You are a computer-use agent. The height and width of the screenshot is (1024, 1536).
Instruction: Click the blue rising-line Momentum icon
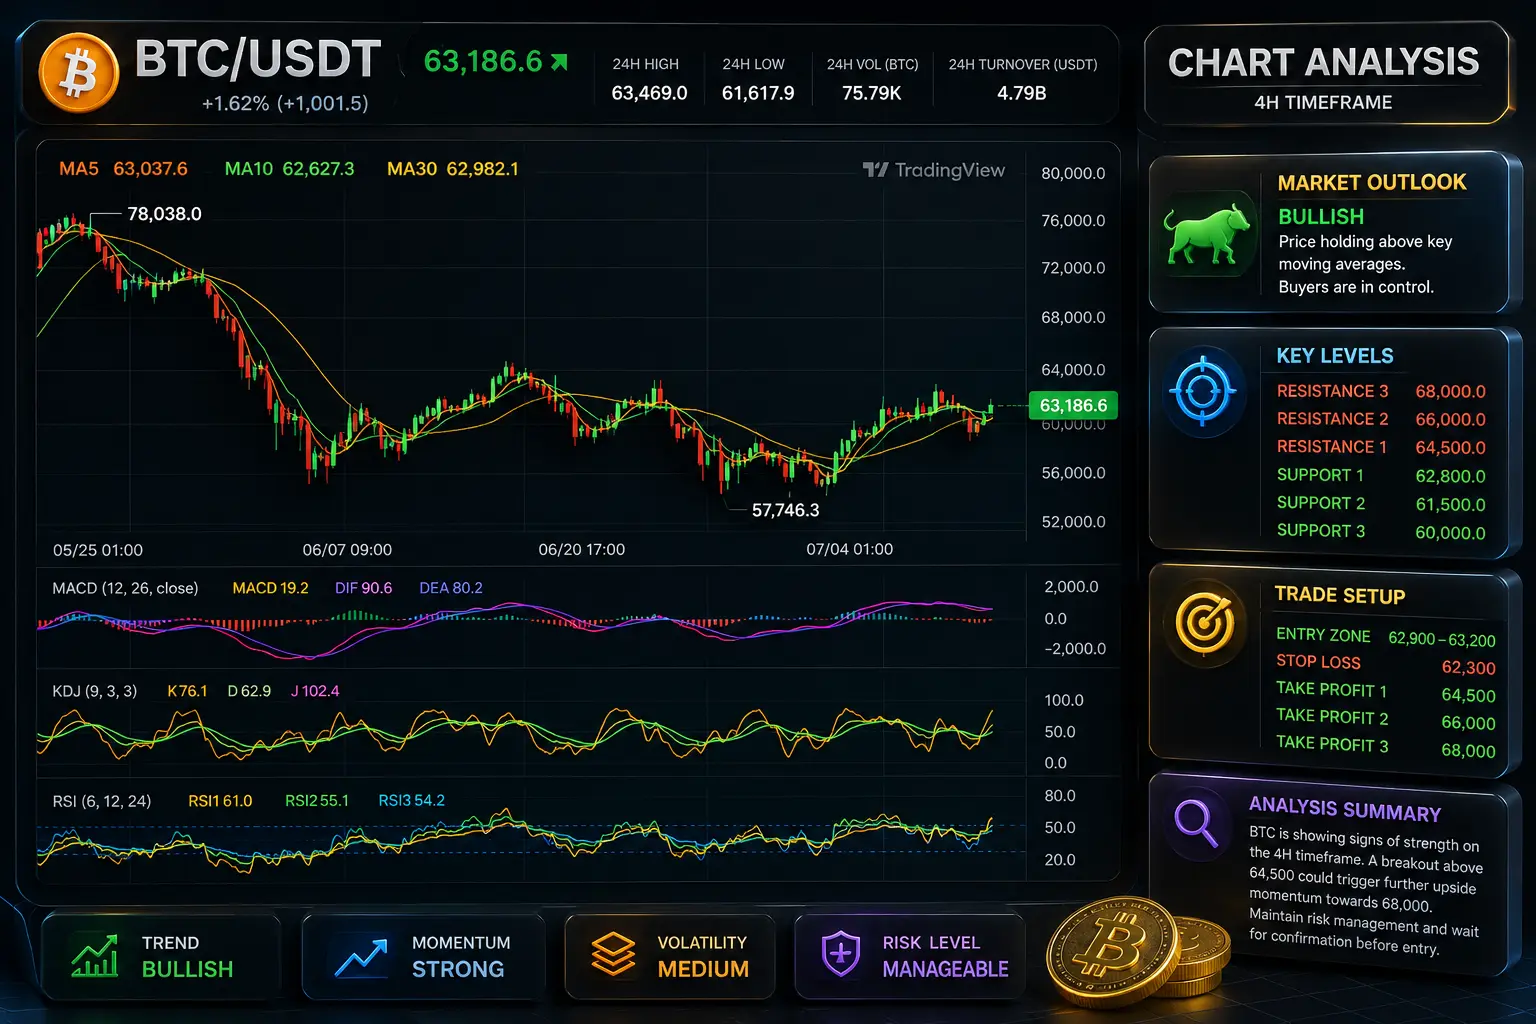[x=361, y=958]
